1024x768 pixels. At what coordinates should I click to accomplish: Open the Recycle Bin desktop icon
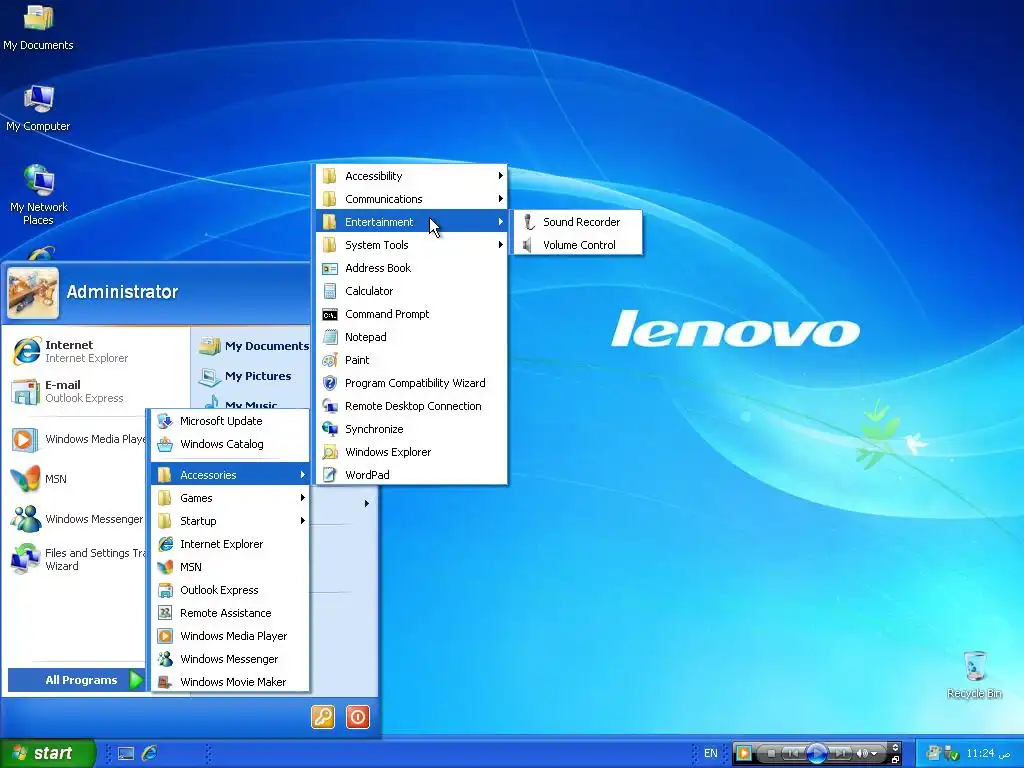click(974, 675)
